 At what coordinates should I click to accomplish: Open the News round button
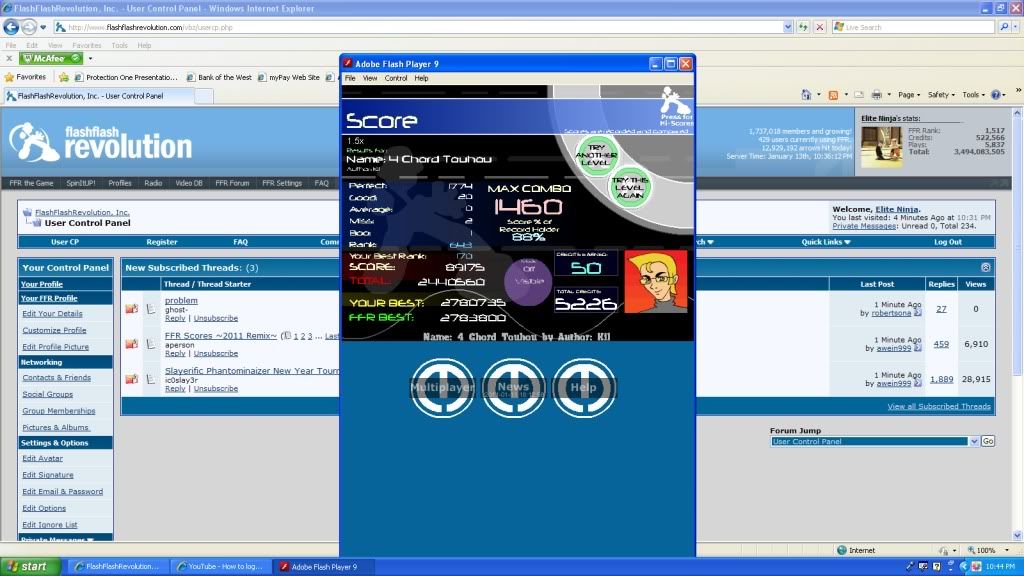513,388
